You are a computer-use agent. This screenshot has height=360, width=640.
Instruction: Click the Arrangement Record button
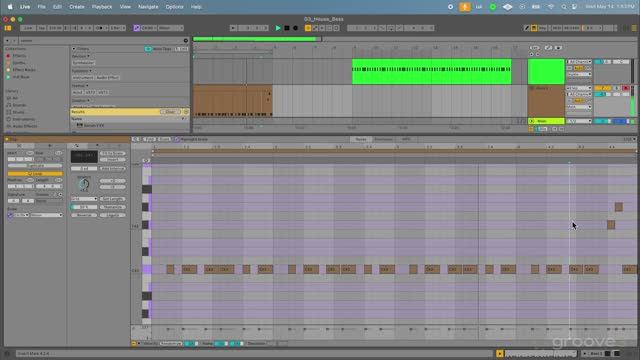pos(296,28)
